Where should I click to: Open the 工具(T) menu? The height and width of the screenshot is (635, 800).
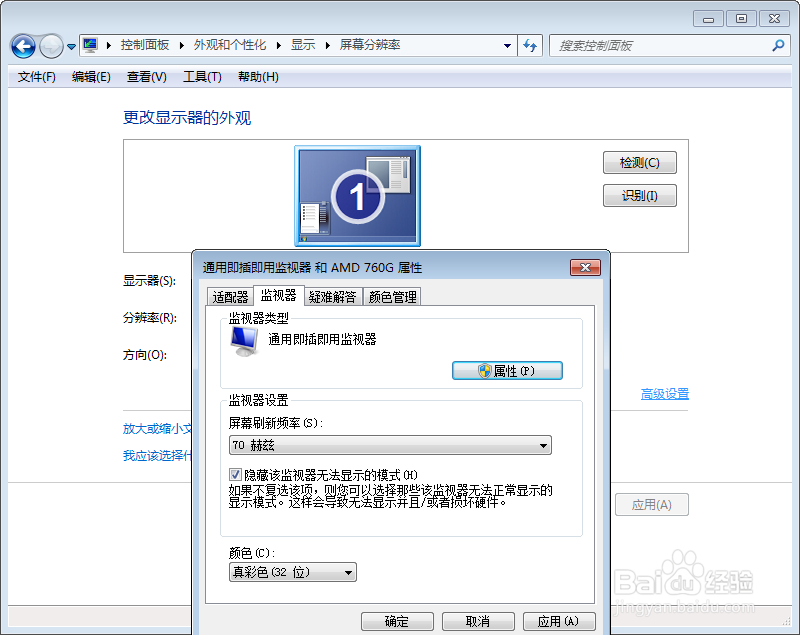coord(202,77)
